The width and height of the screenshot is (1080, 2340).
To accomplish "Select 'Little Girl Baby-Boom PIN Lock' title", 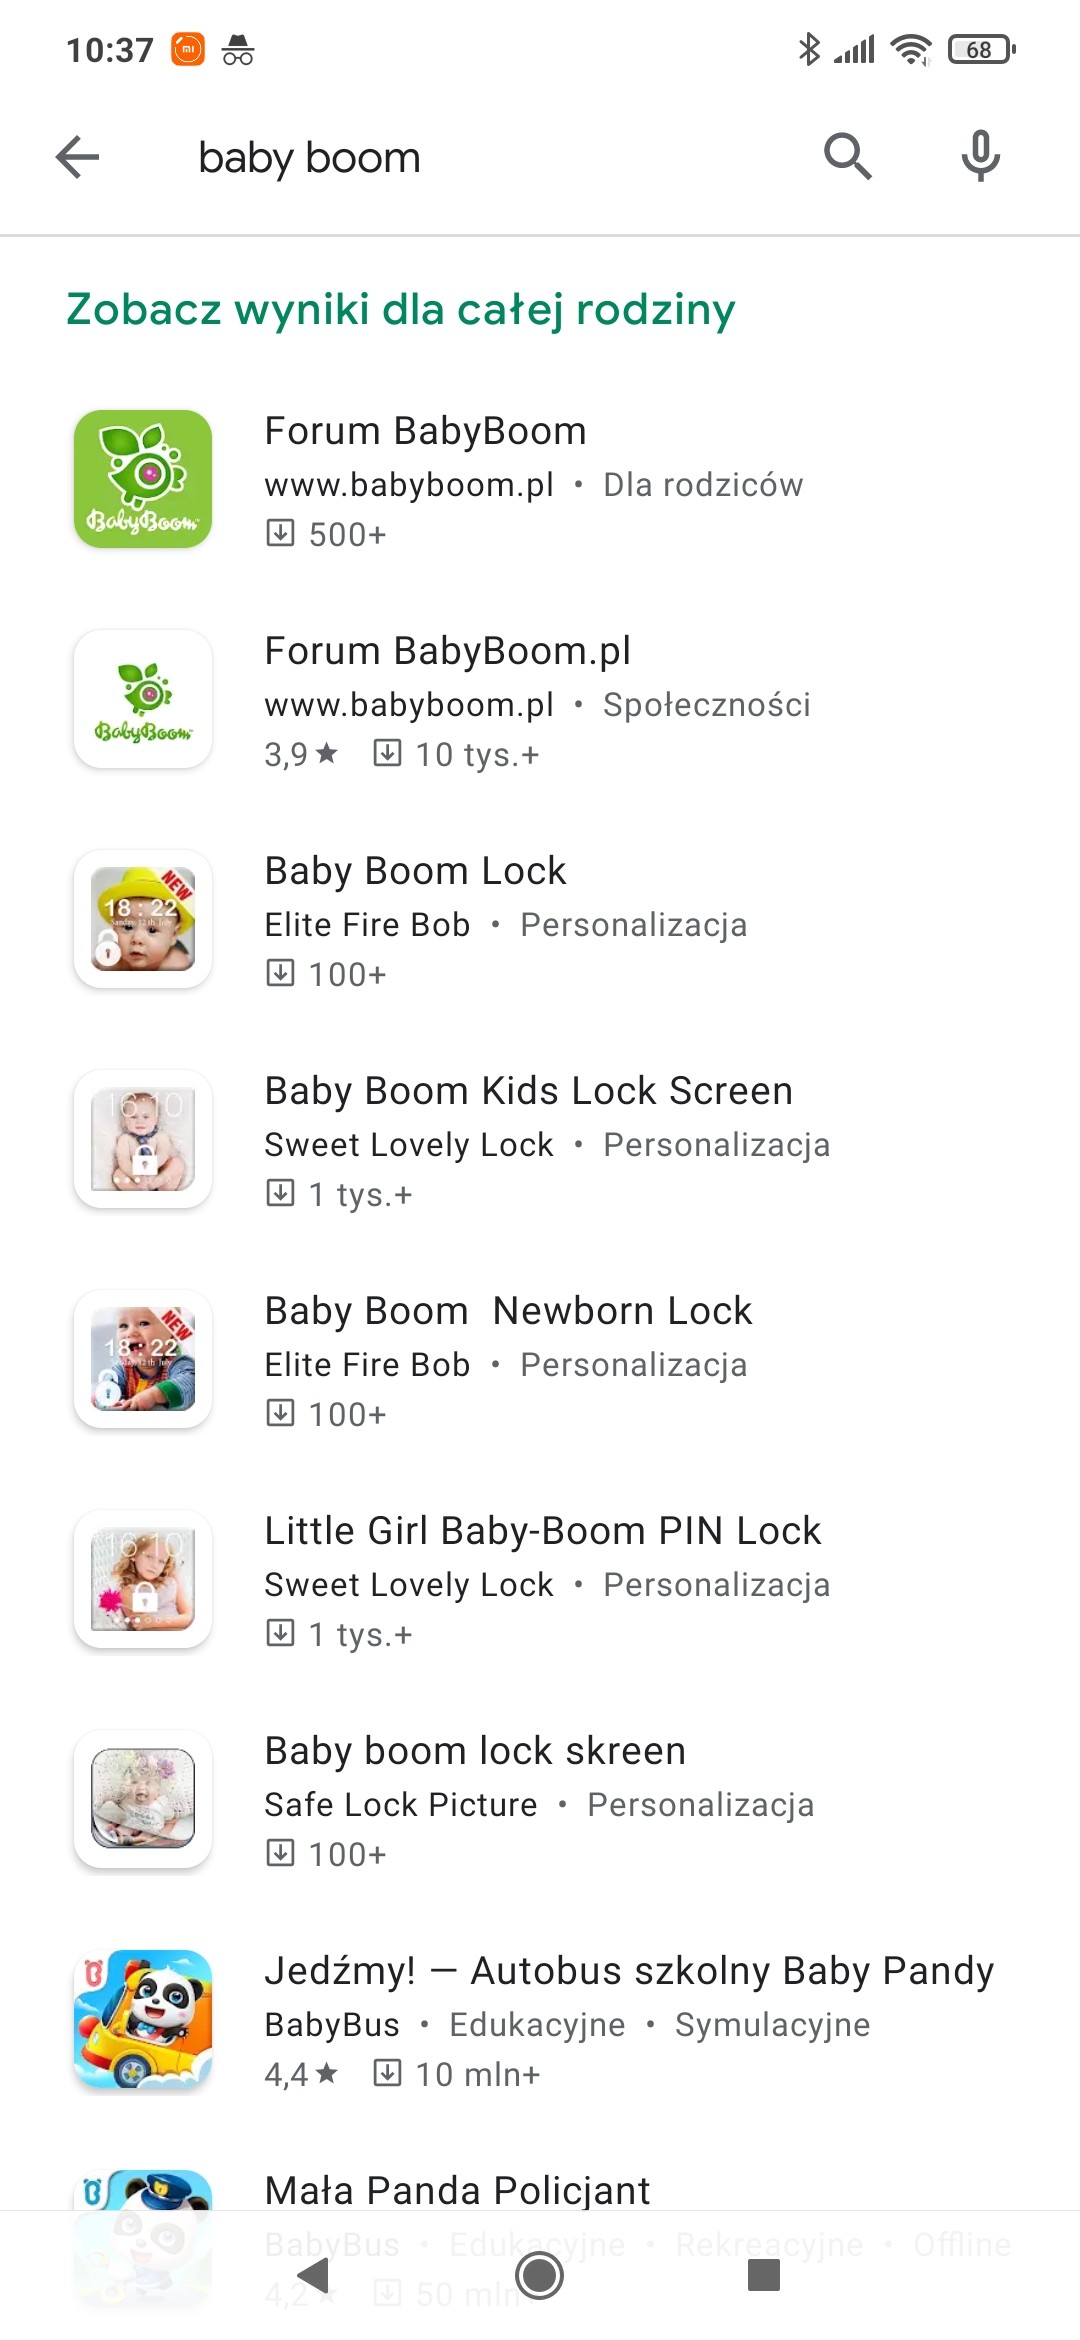I will coord(542,1531).
